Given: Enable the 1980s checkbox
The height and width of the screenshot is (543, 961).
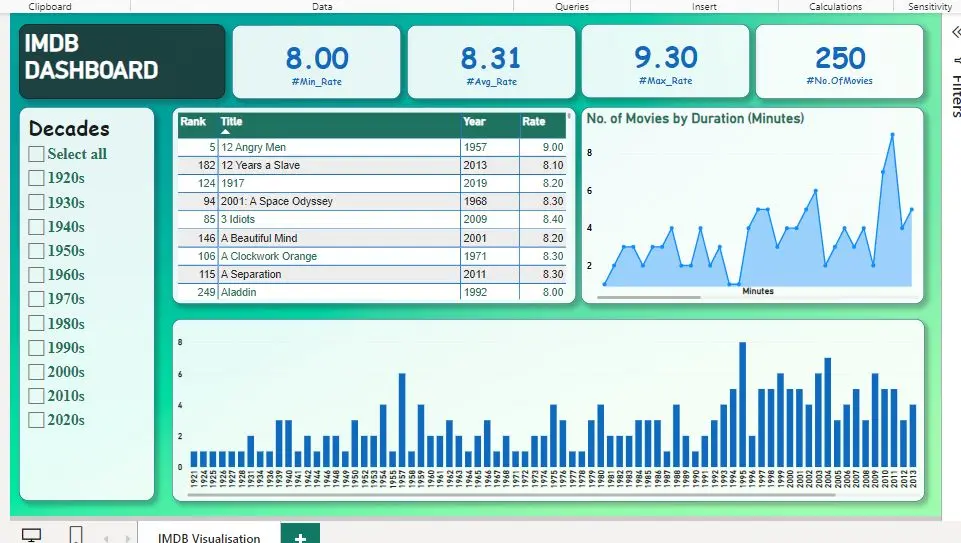Looking at the screenshot, I should (x=36, y=324).
